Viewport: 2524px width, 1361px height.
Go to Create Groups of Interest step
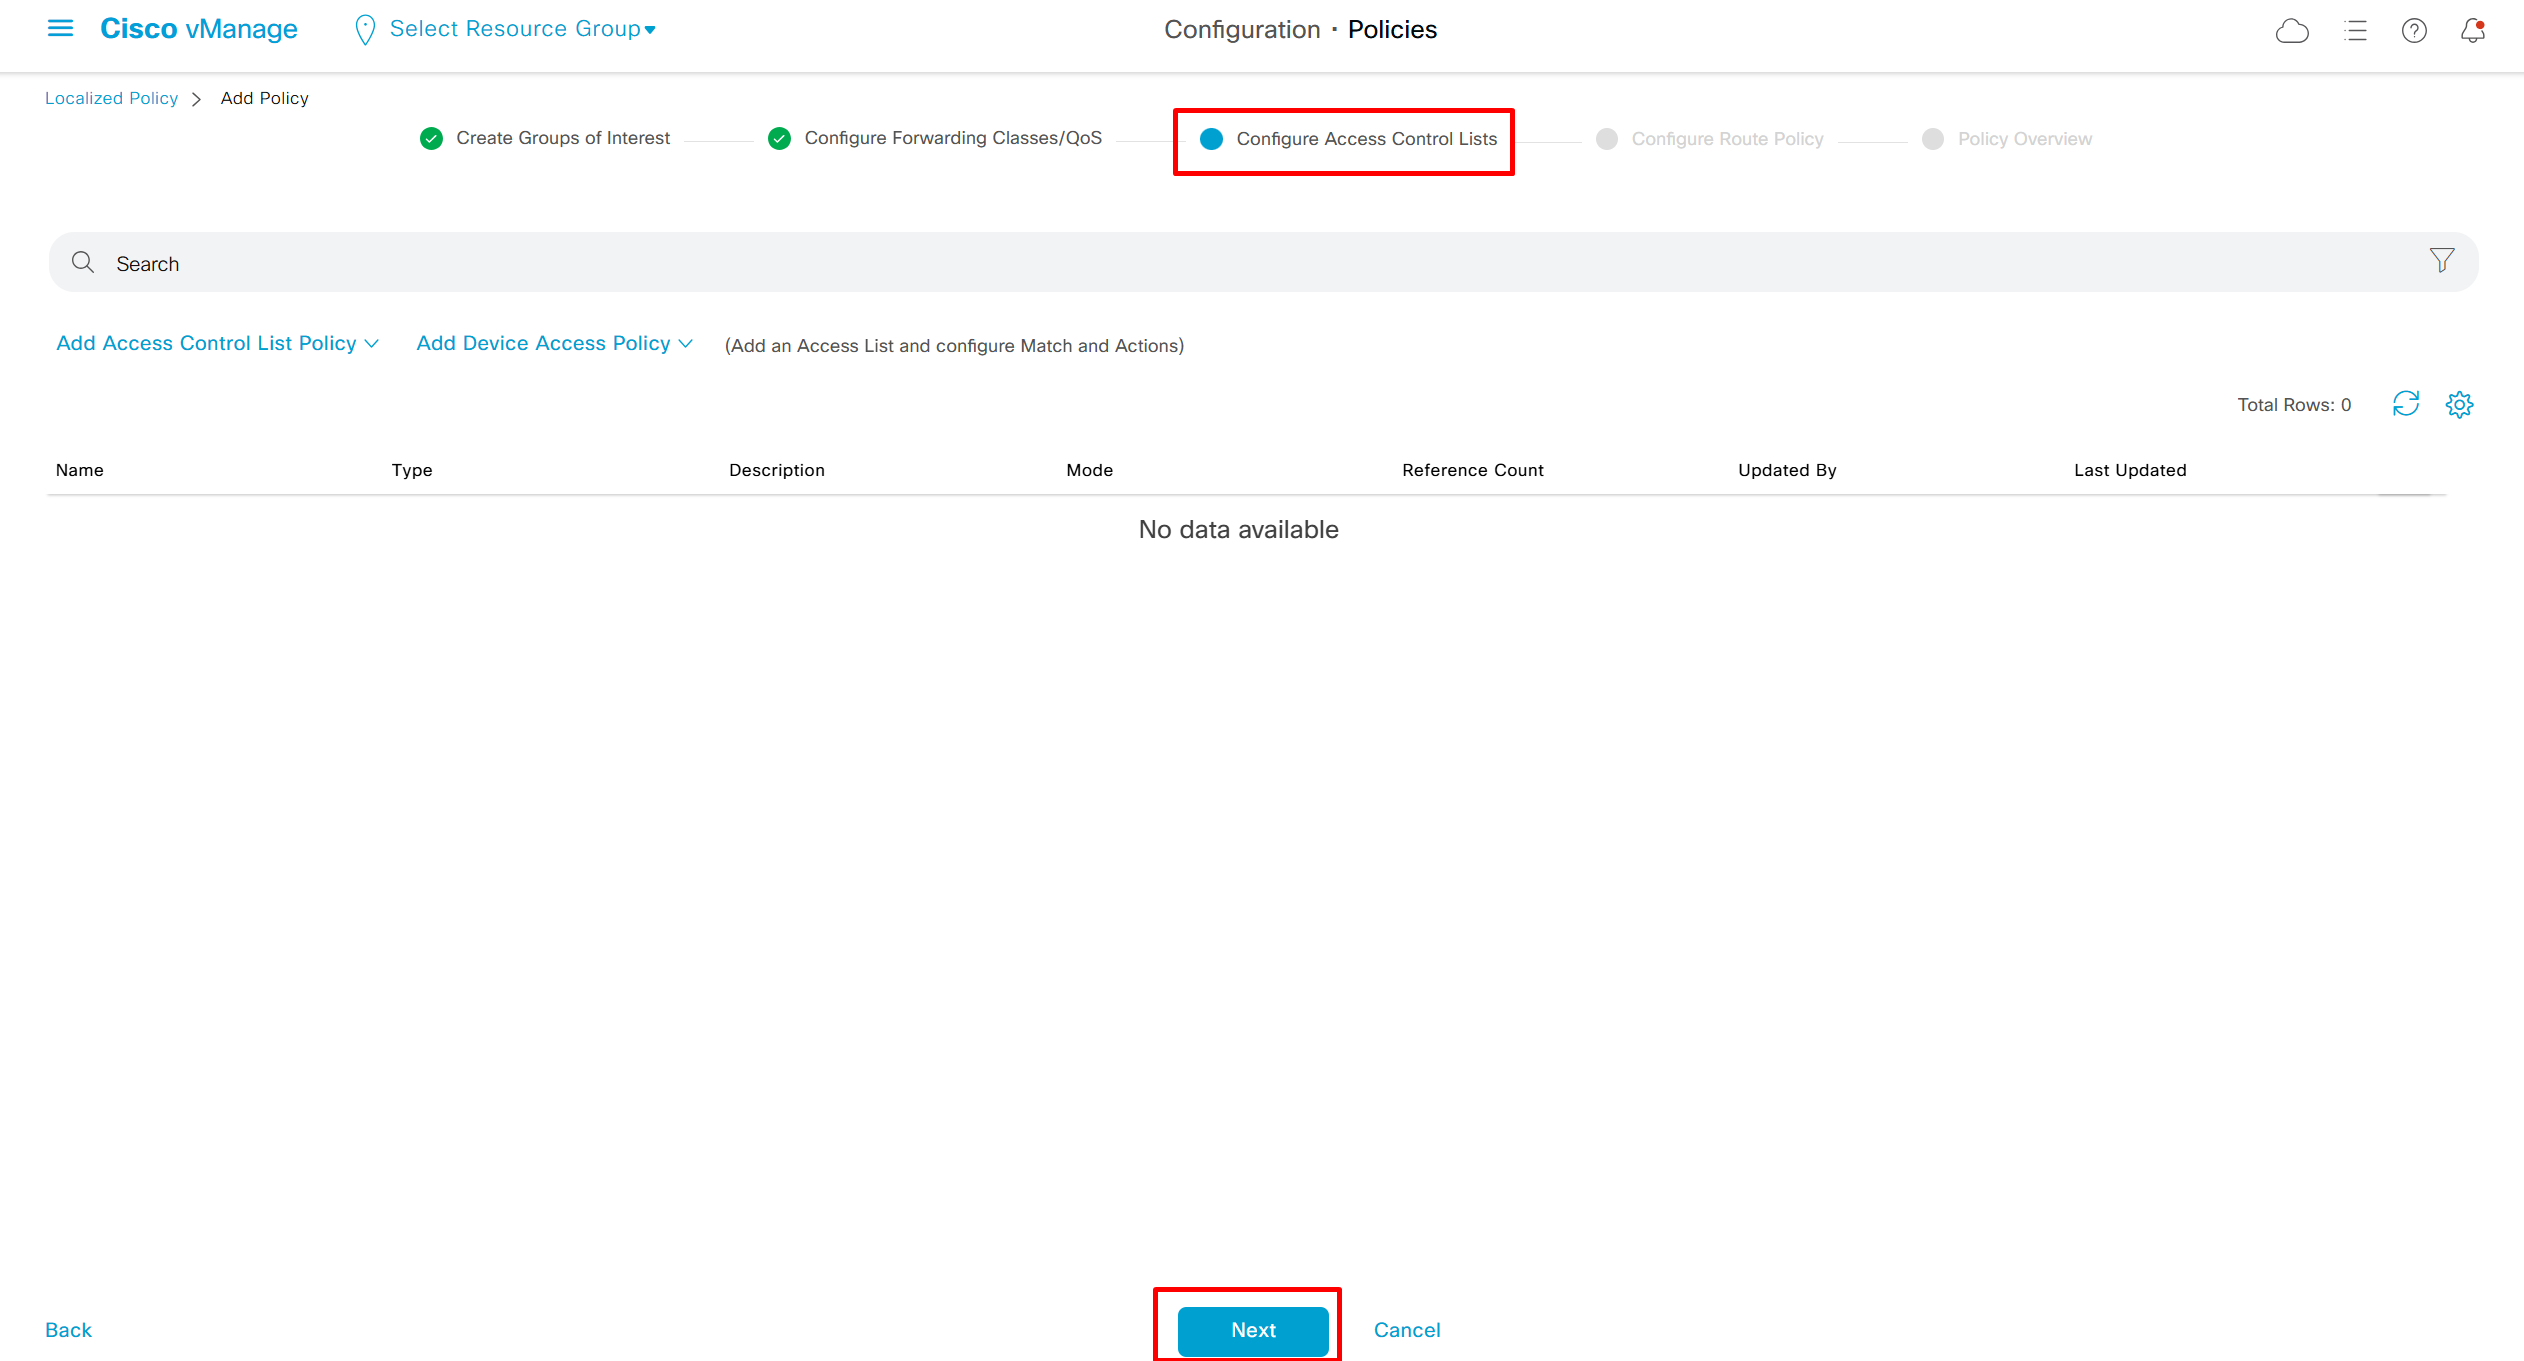562,138
